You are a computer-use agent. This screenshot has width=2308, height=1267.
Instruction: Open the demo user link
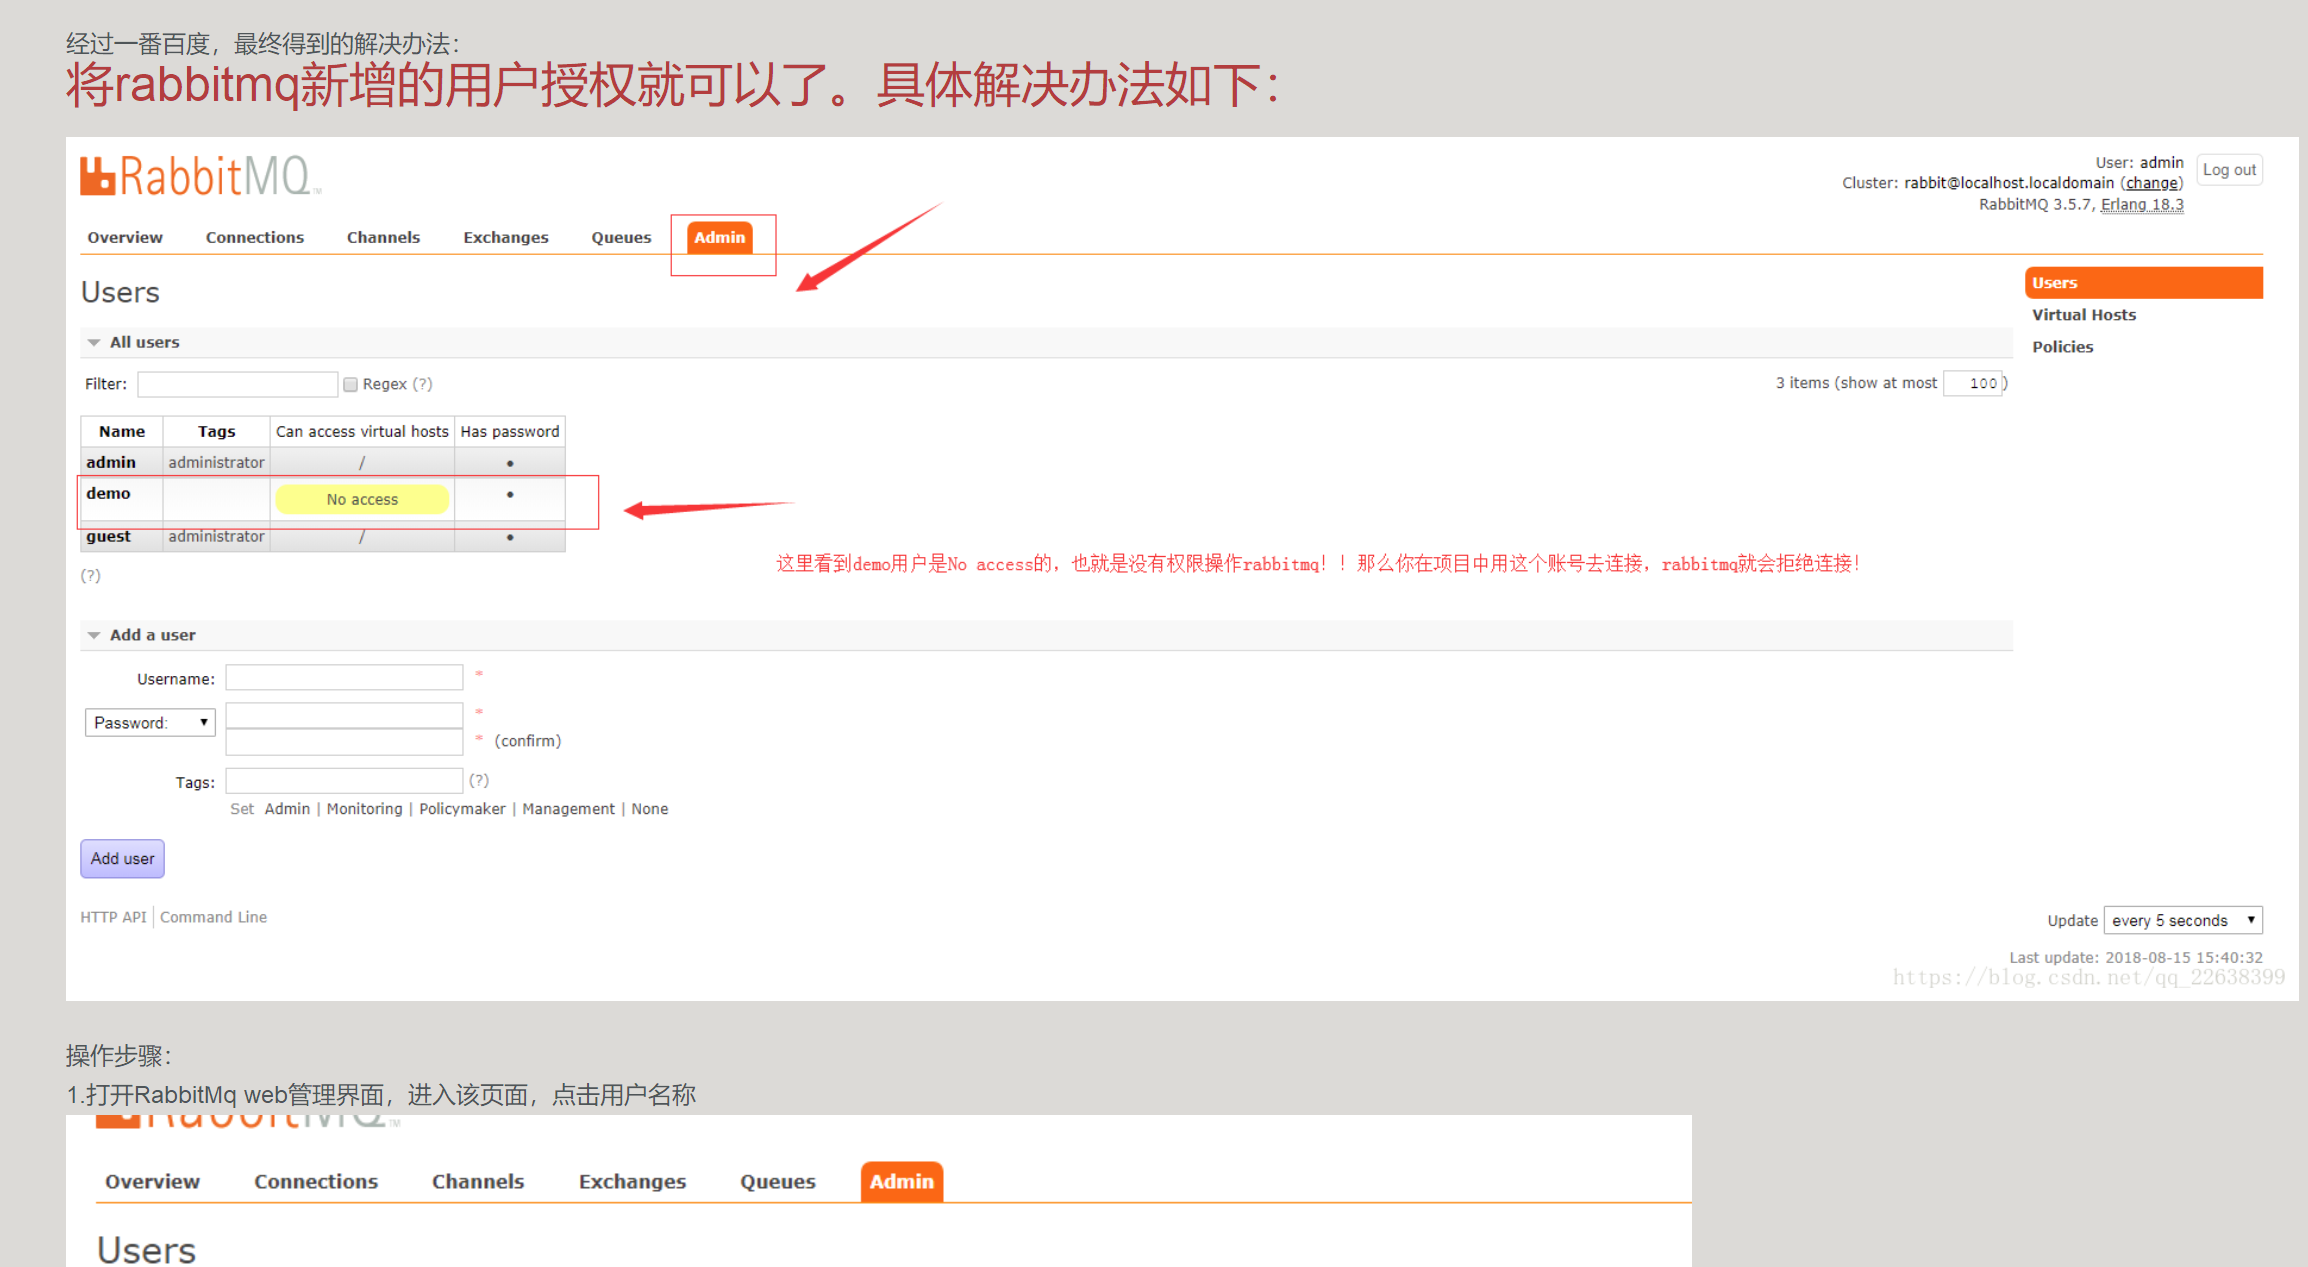pos(108,493)
